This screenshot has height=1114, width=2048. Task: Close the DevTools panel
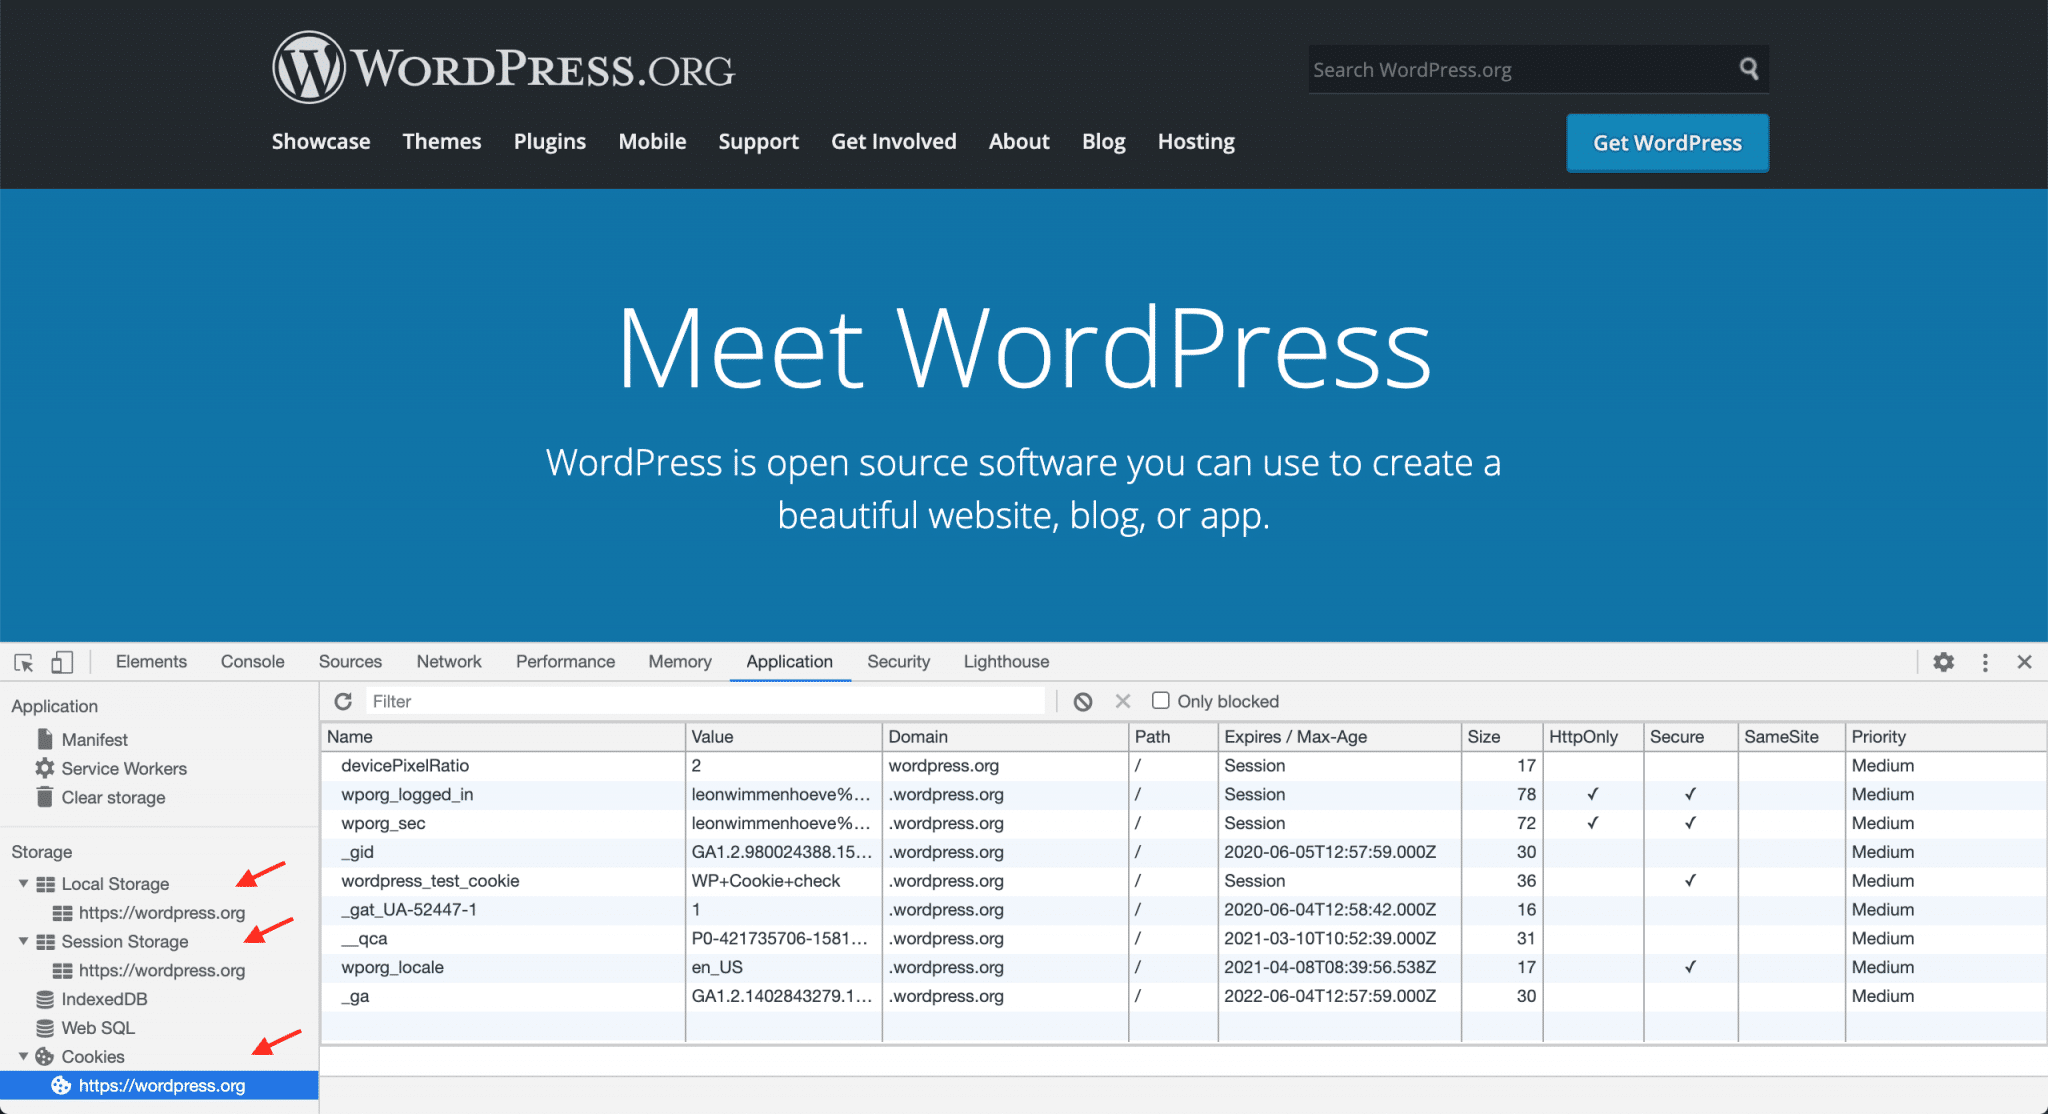pyautogui.click(x=2024, y=662)
